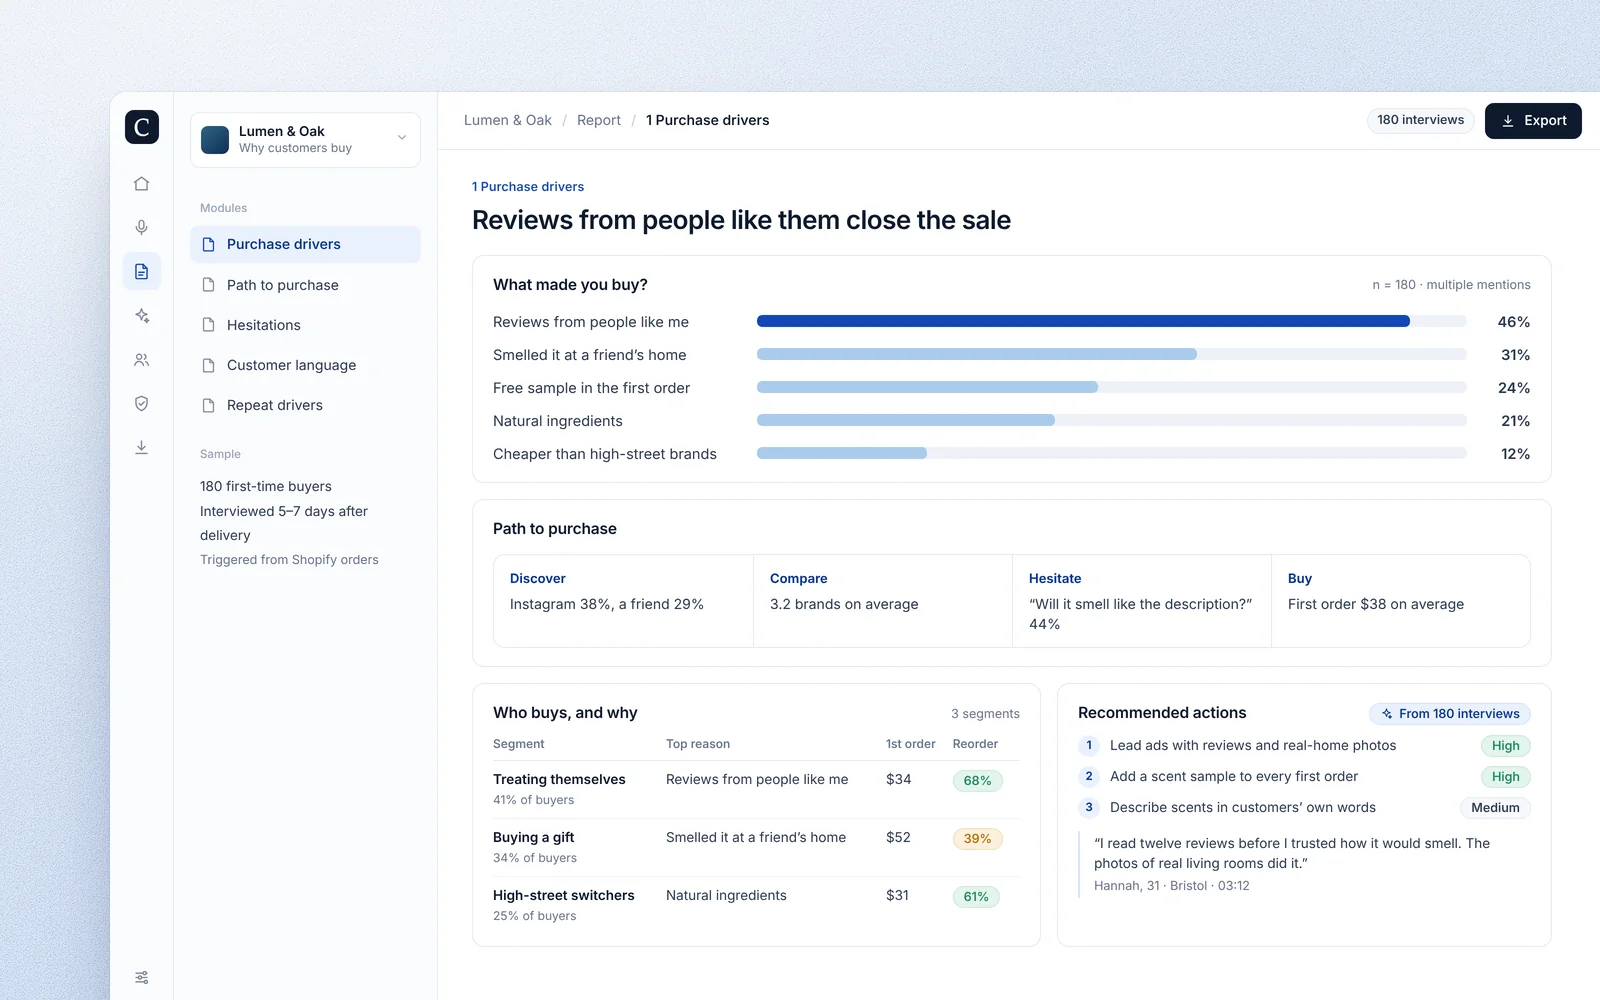Viewport: 1600px width, 1000px height.
Task: Select the Purchase drivers module
Action: (305, 245)
